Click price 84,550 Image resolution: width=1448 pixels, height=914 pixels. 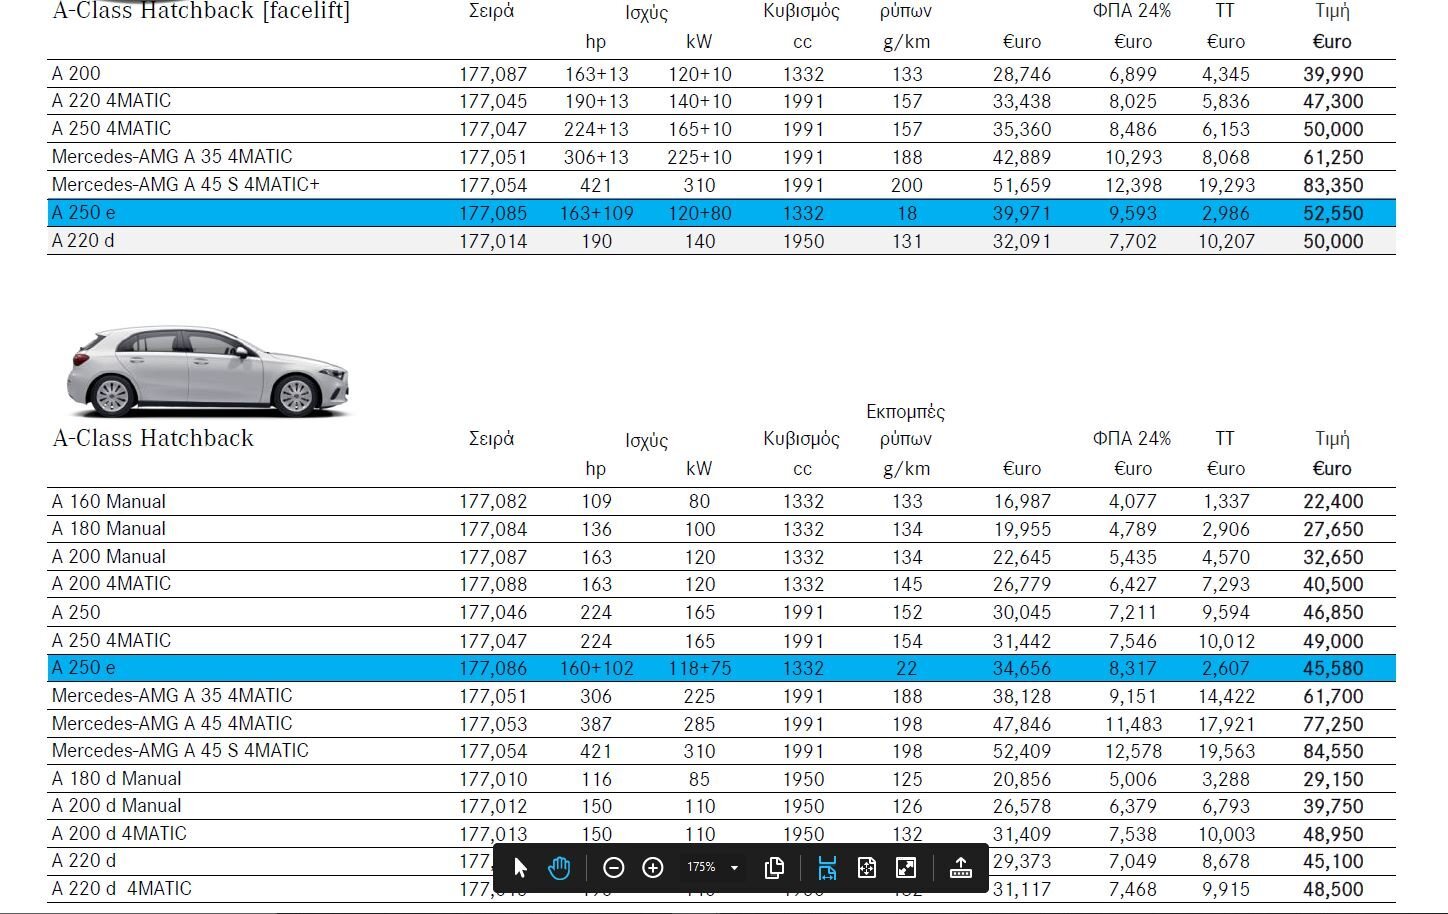coord(1333,751)
